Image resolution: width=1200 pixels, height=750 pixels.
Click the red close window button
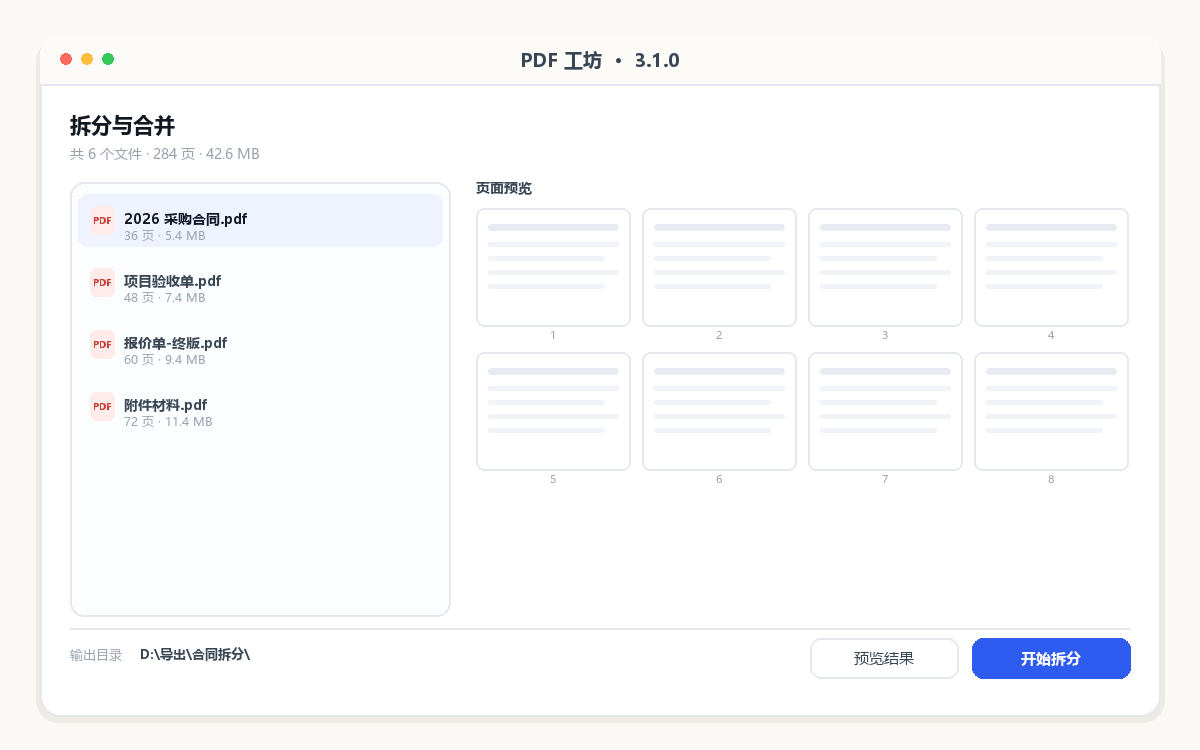coord(66,59)
